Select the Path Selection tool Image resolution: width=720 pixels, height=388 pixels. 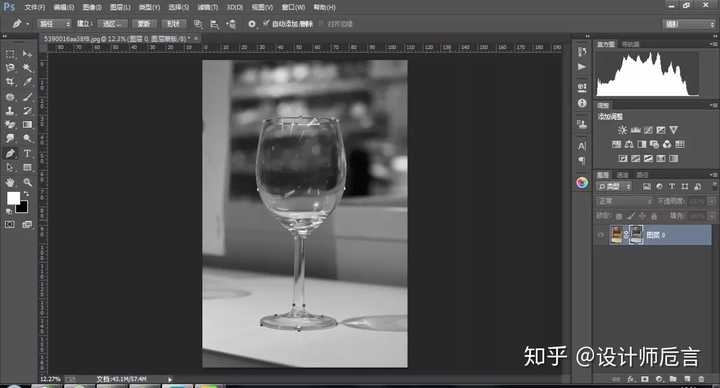10,168
